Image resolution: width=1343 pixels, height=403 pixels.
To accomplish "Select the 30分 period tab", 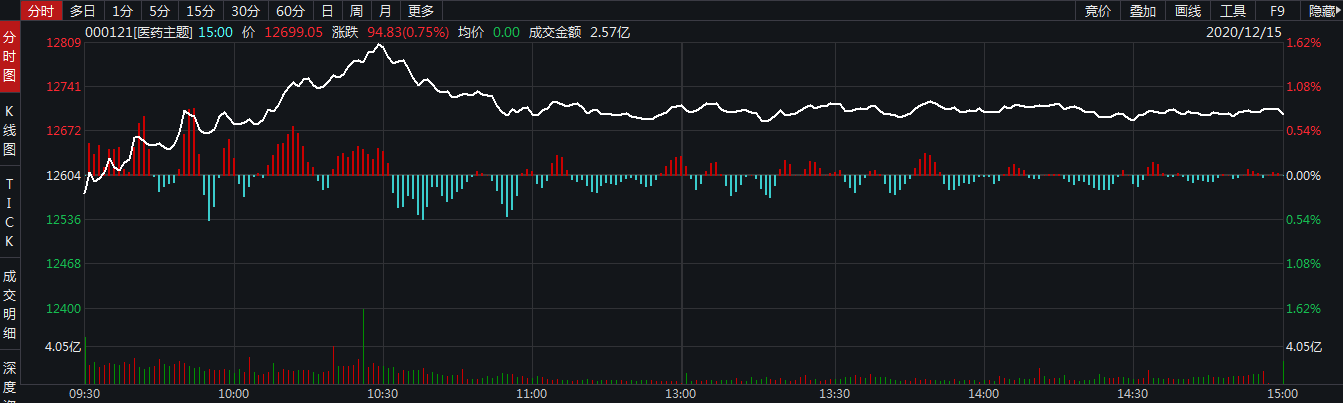I will point(245,11).
